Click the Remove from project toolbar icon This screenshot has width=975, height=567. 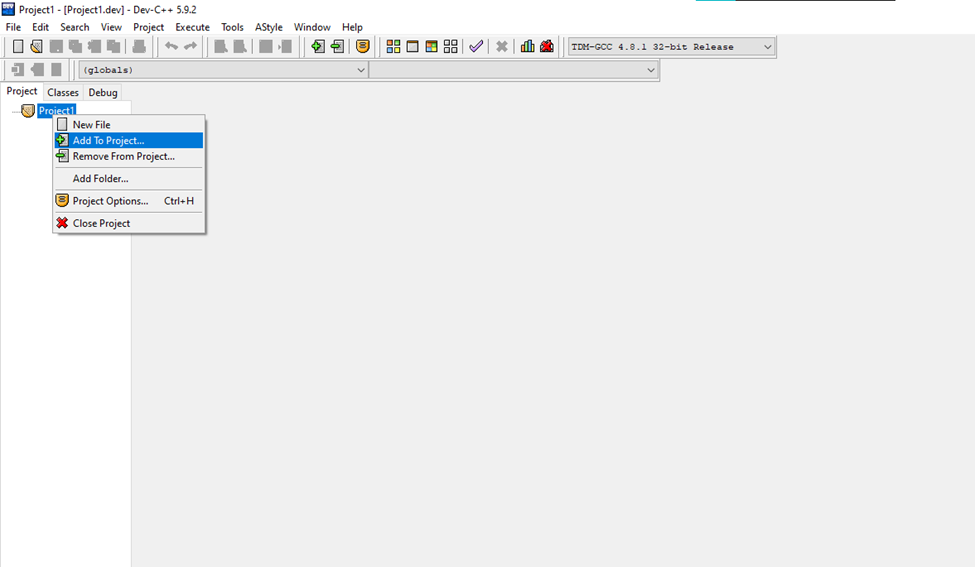(x=337, y=47)
